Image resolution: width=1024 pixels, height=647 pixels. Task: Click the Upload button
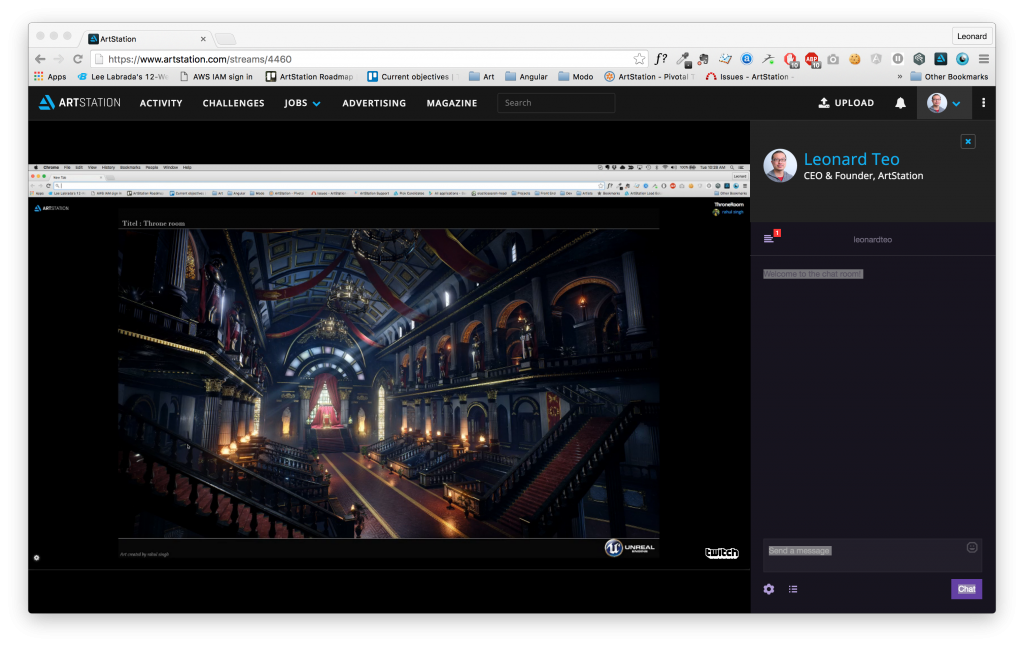(846, 103)
